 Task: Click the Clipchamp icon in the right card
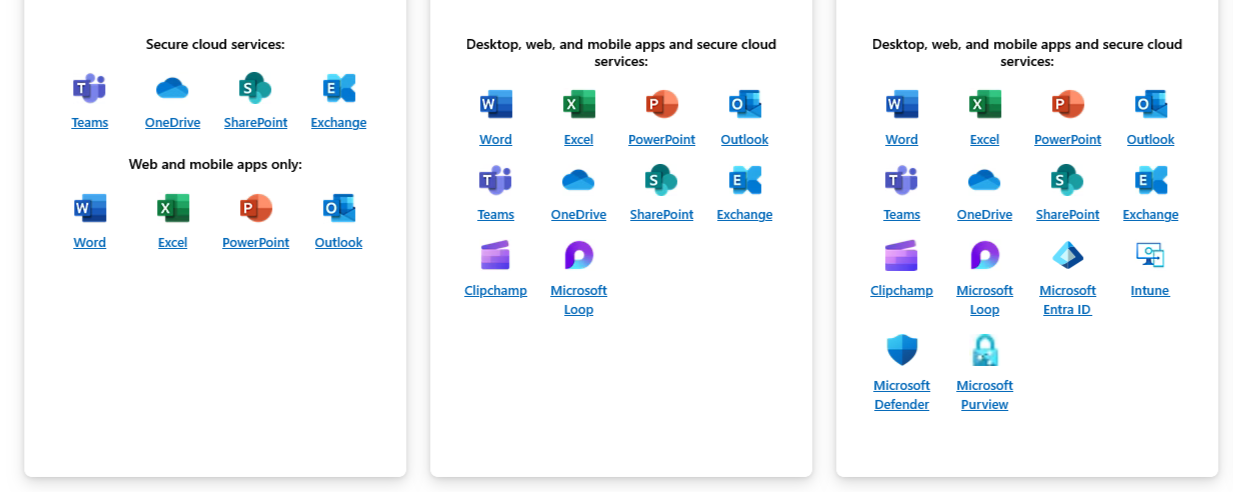click(902, 255)
